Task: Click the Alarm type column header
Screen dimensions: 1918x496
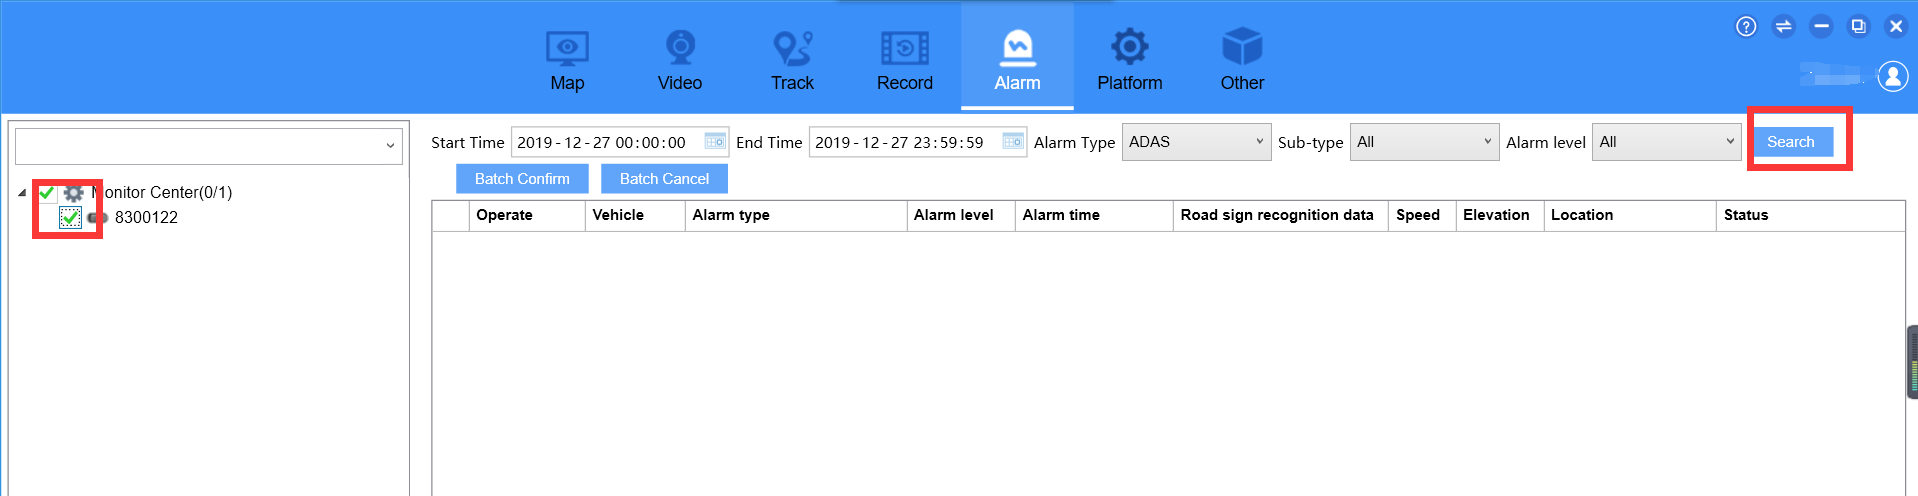Action: click(796, 215)
